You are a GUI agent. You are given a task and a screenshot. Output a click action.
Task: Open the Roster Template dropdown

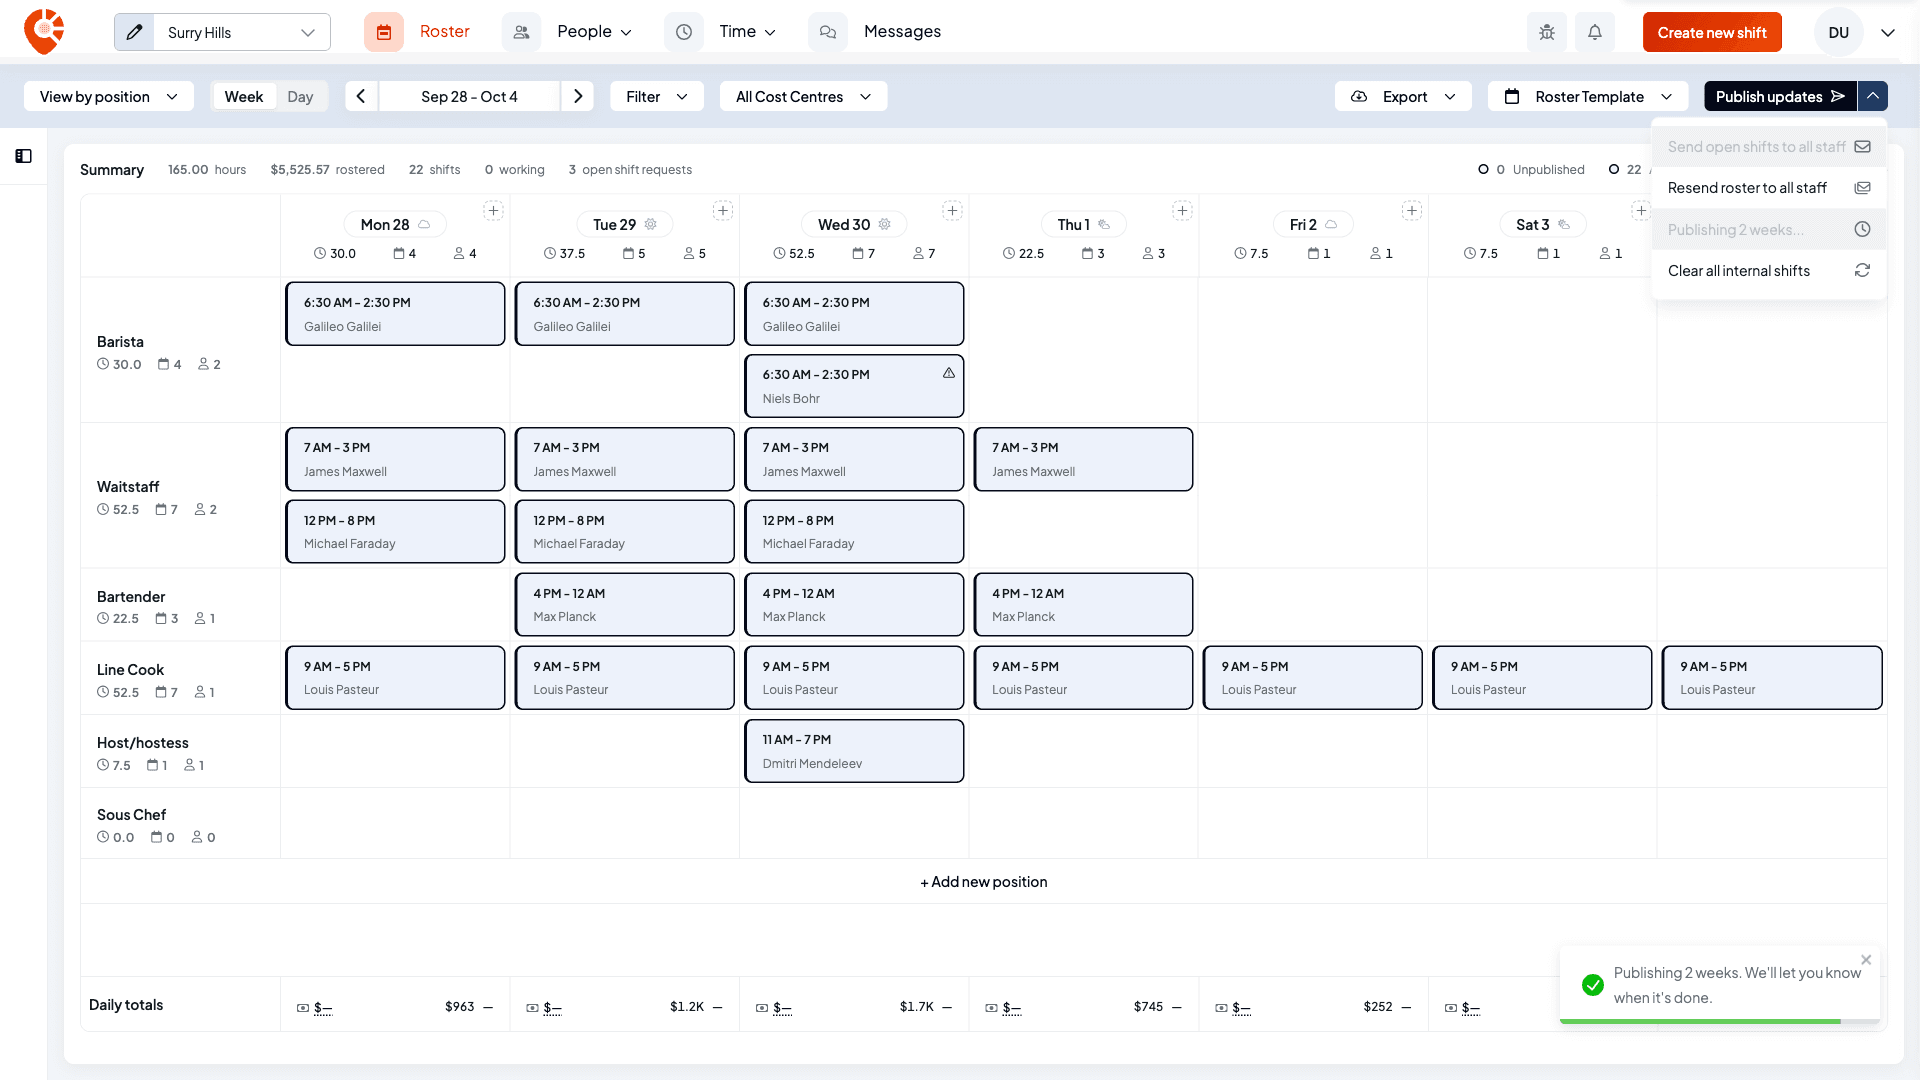tap(1588, 96)
